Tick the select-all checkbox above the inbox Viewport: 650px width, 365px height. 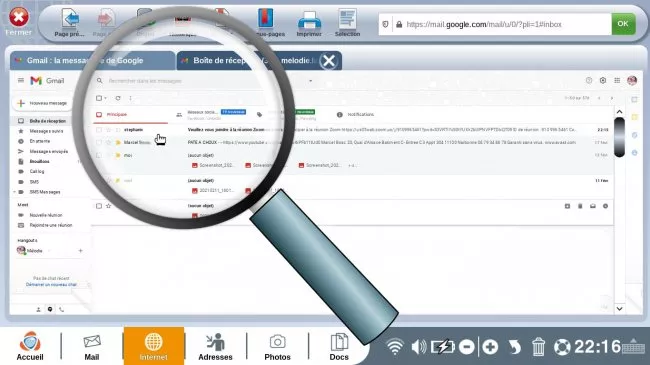coord(99,98)
